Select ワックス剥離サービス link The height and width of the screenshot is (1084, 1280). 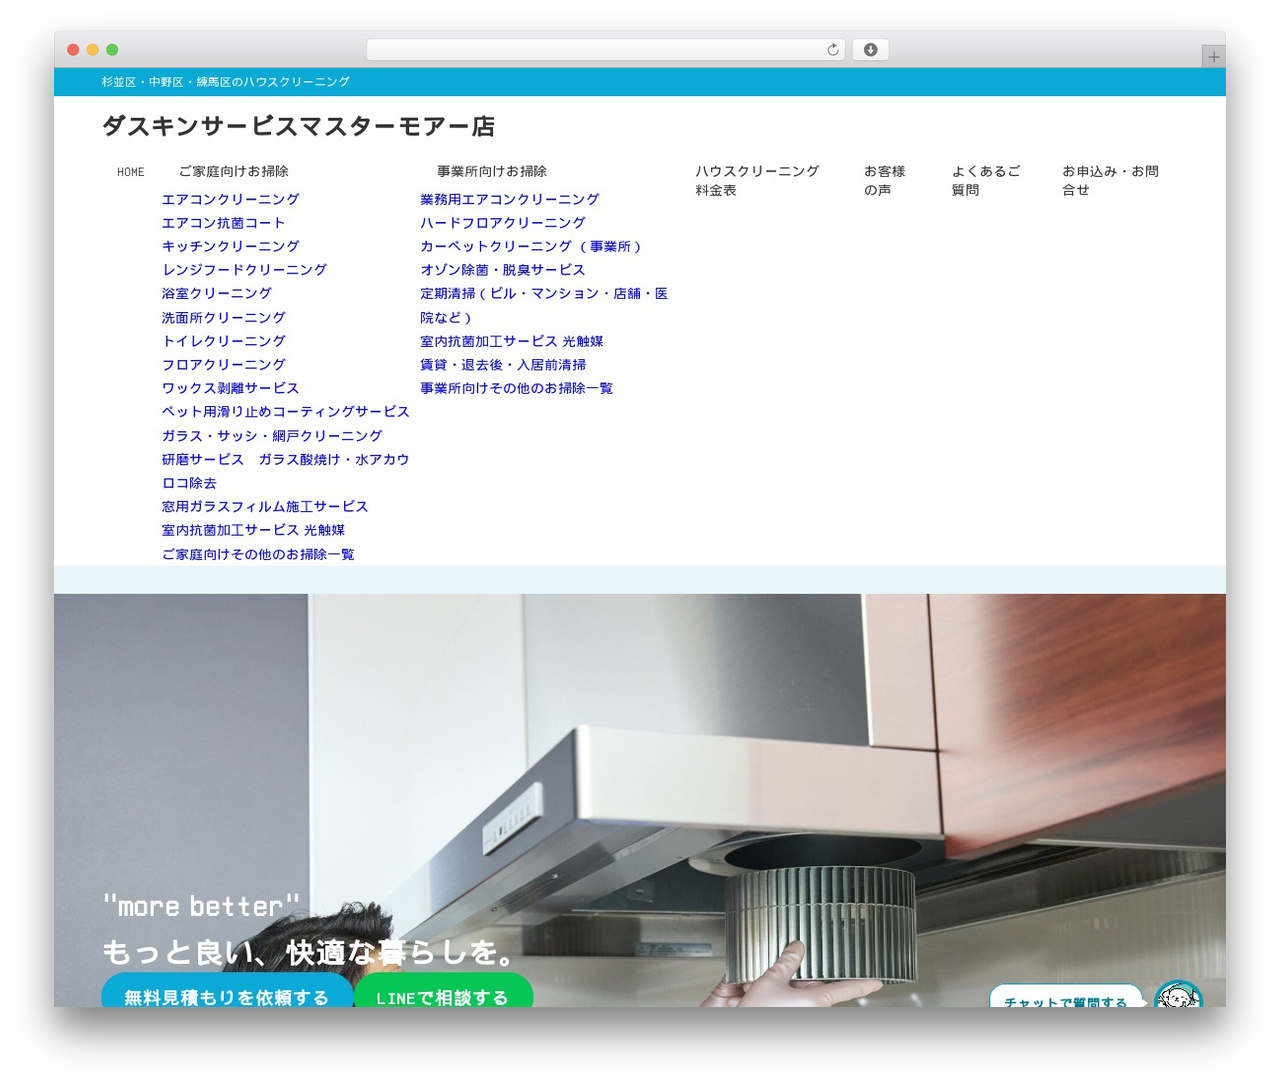coord(230,388)
